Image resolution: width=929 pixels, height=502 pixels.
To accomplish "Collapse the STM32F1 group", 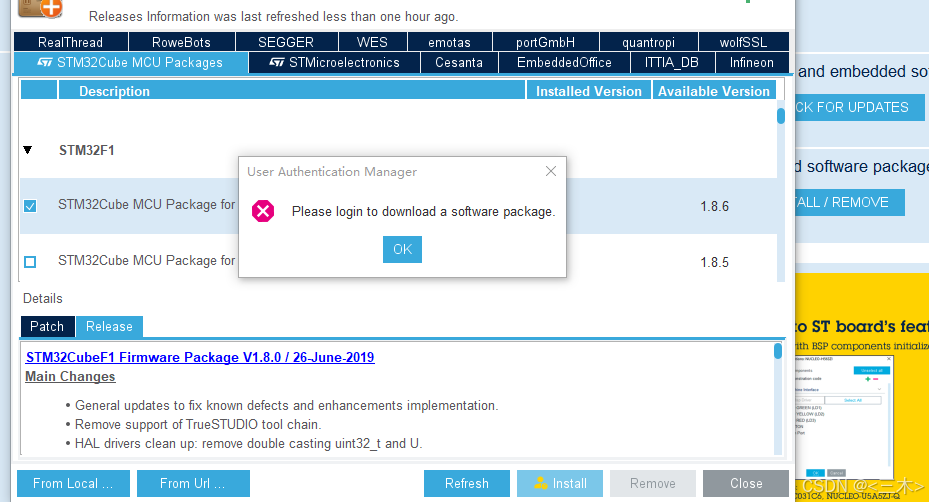I will click(28, 150).
